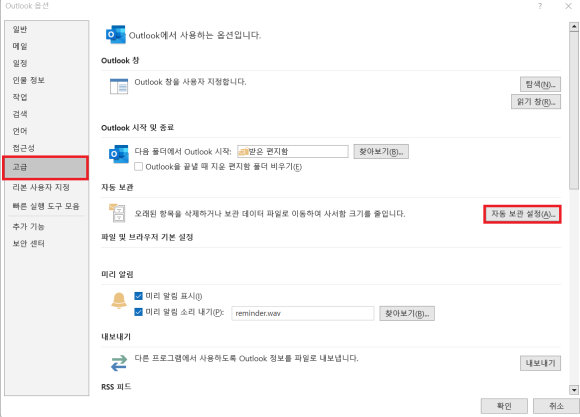Browse for Outlook start folder
Image resolution: width=580 pixels, height=417 pixels.
tap(381, 152)
